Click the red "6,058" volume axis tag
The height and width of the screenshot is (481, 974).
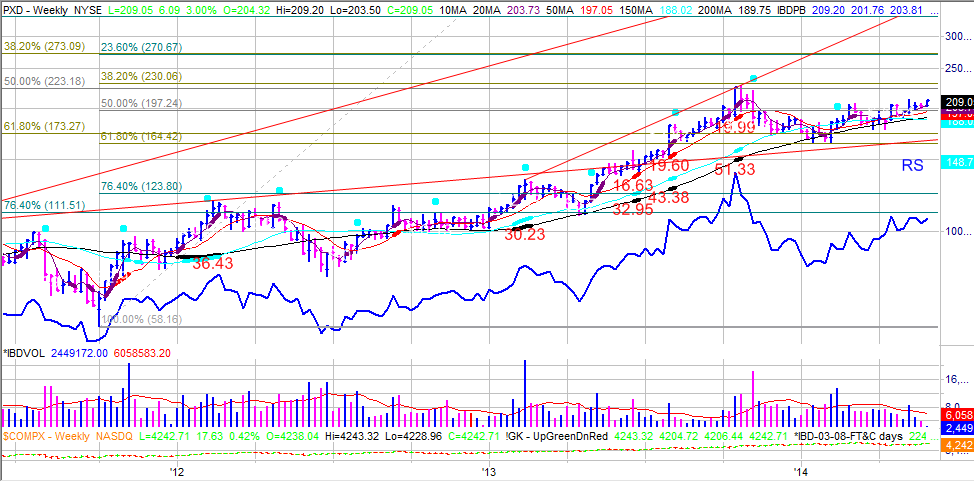click(958, 415)
